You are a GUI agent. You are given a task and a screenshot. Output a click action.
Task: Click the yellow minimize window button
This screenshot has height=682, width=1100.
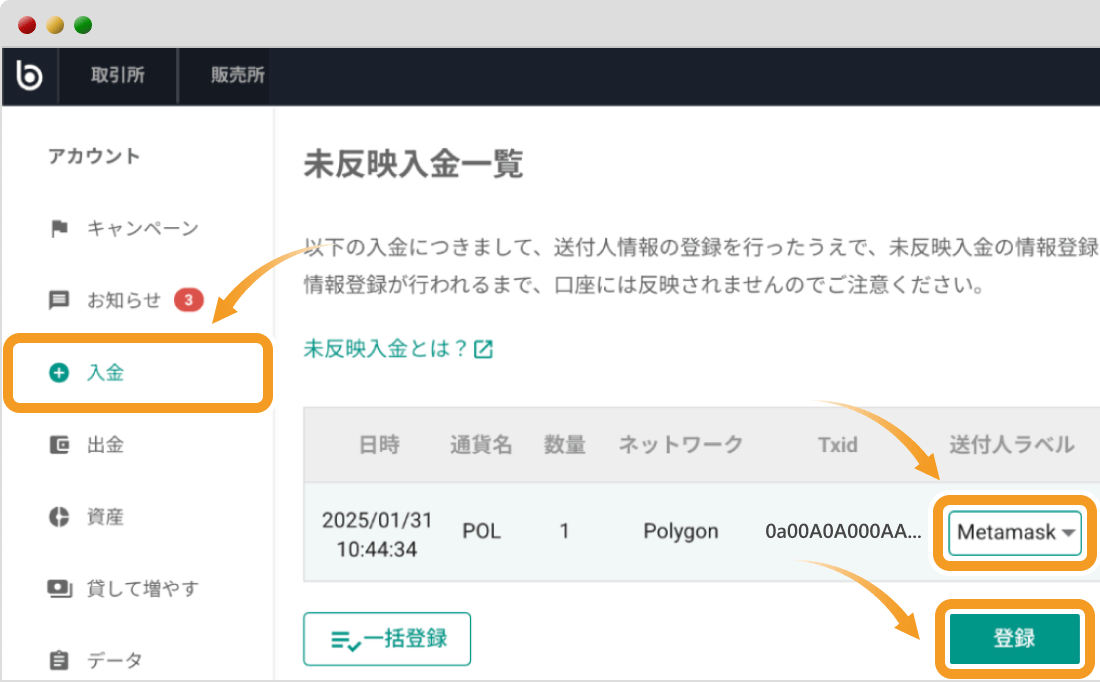[x=55, y=25]
